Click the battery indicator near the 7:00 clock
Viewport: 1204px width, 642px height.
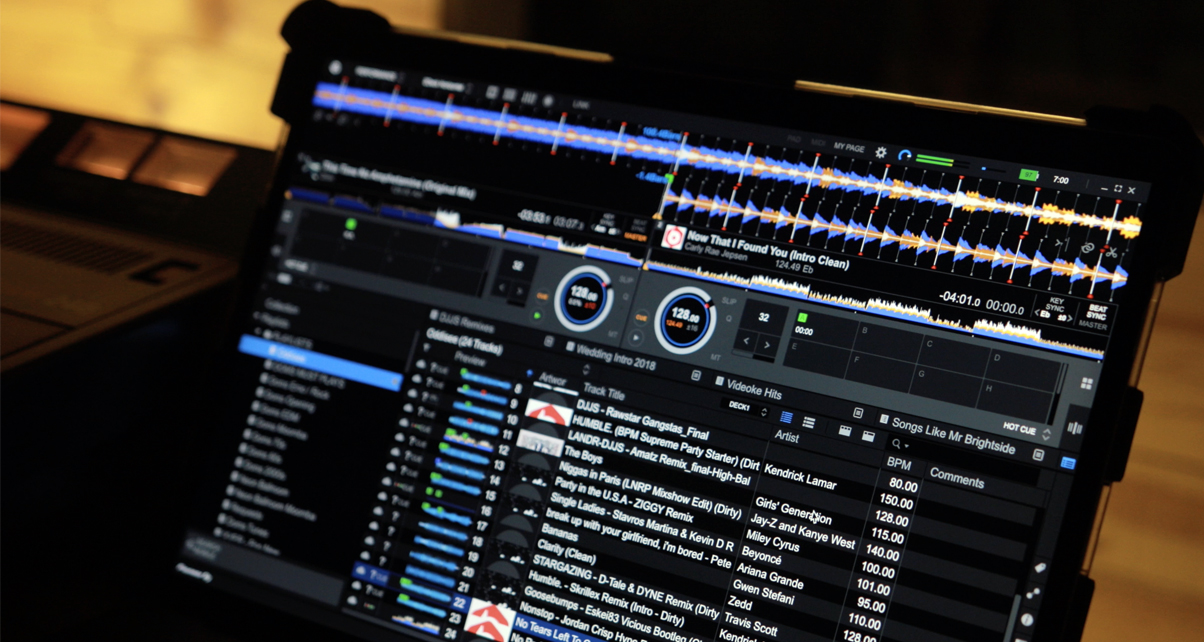(1027, 175)
